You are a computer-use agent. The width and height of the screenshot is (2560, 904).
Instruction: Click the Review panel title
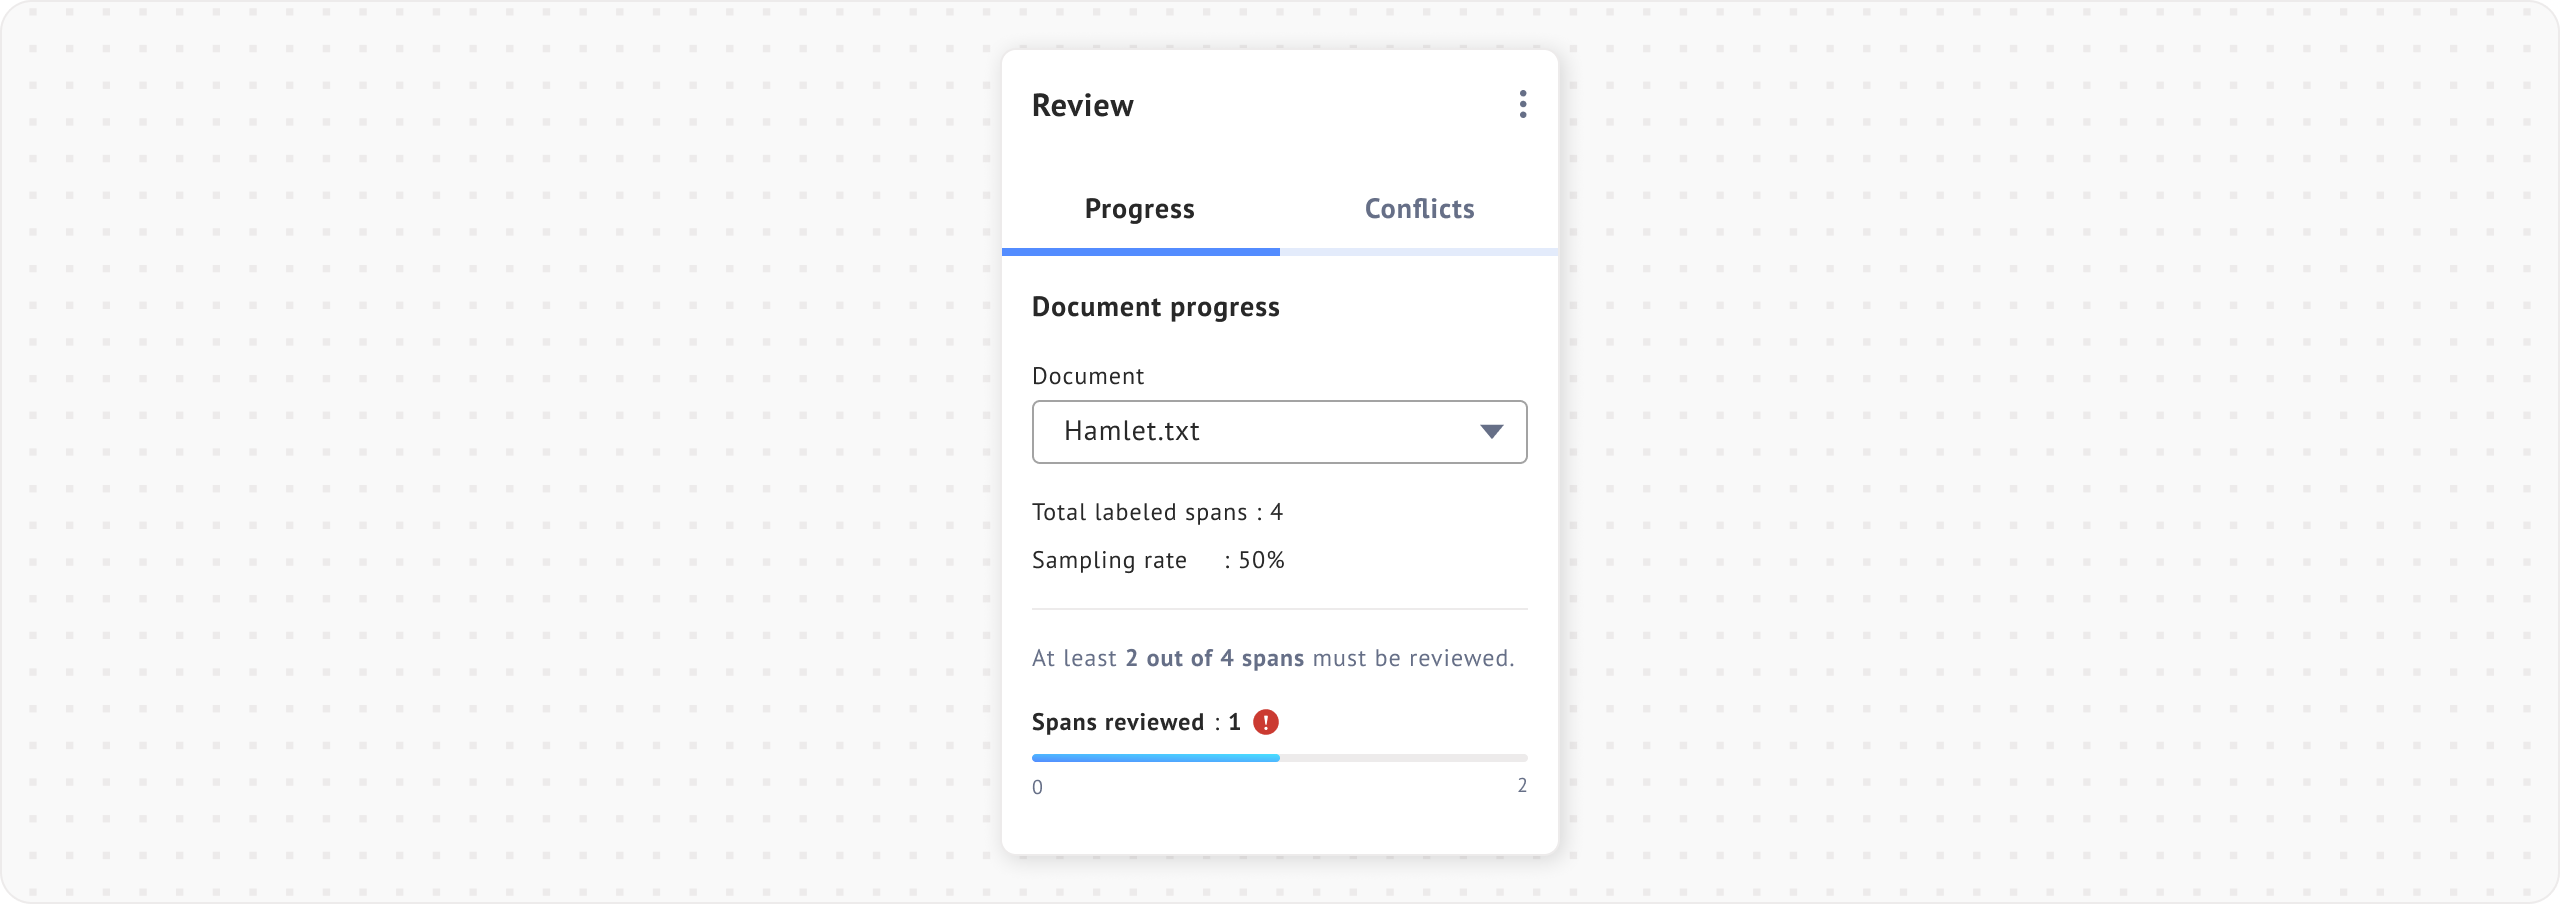click(1082, 106)
